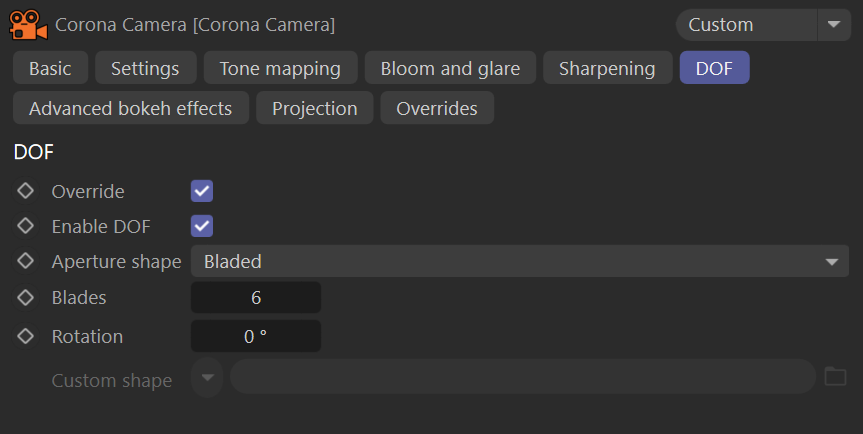Switch to the Tone mapping tab
The width and height of the screenshot is (863, 434).
point(280,68)
